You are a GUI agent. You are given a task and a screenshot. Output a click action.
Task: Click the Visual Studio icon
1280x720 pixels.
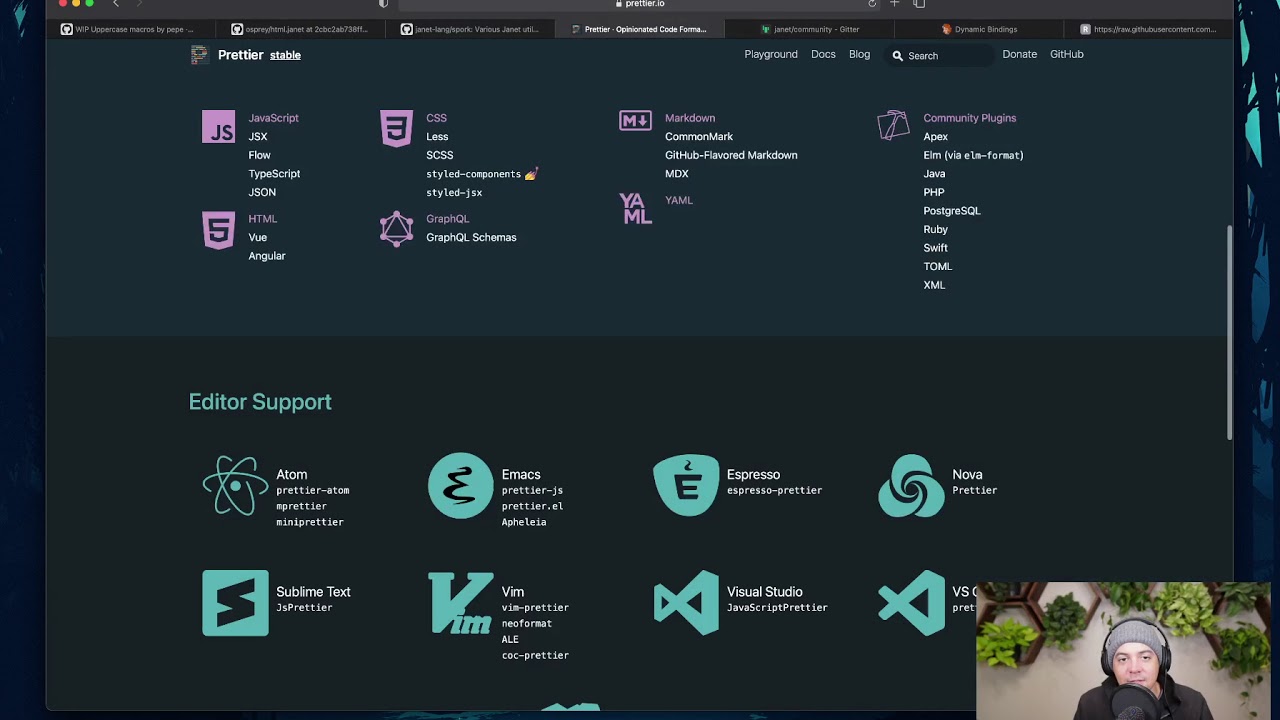(x=686, y=603)
